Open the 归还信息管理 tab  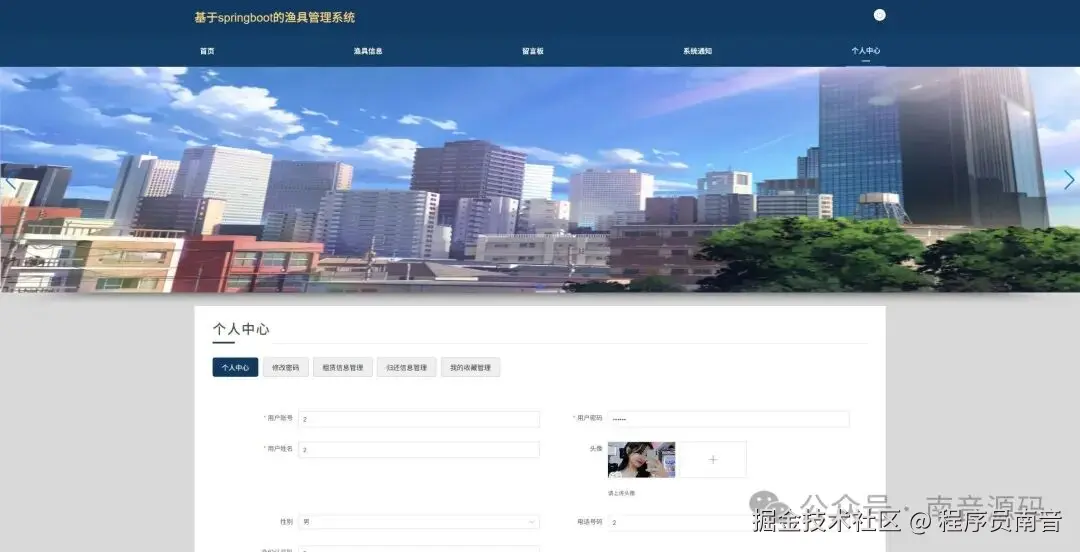[406, 367]
